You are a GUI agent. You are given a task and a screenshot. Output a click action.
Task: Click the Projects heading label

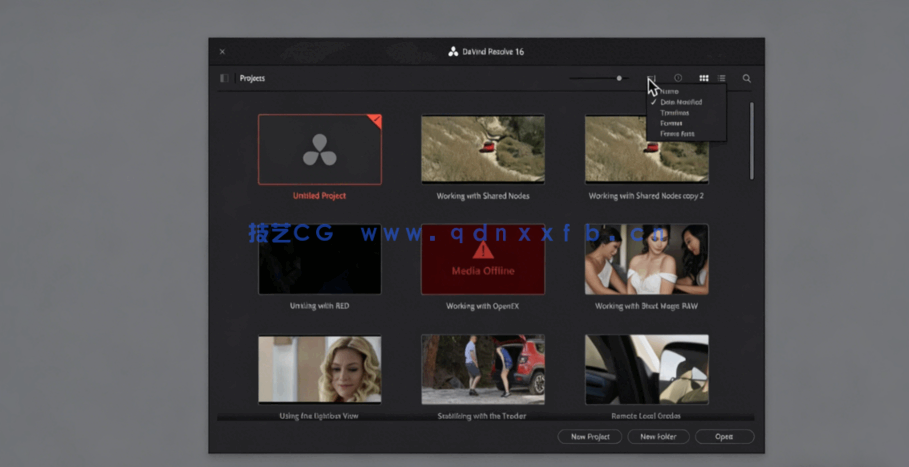(x=252, y=78)
